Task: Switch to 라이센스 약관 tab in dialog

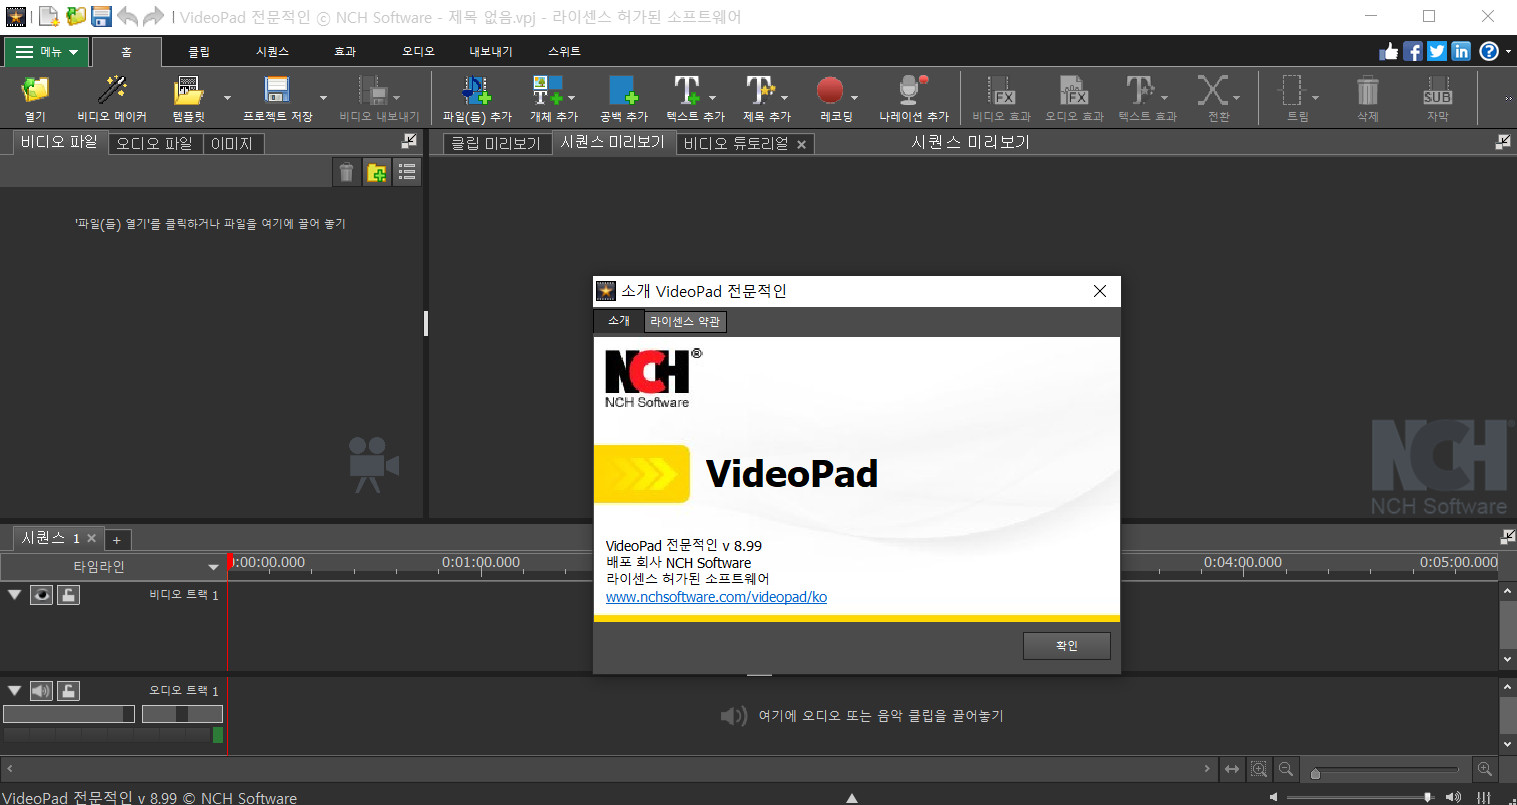Action: [x=684, y=321]
